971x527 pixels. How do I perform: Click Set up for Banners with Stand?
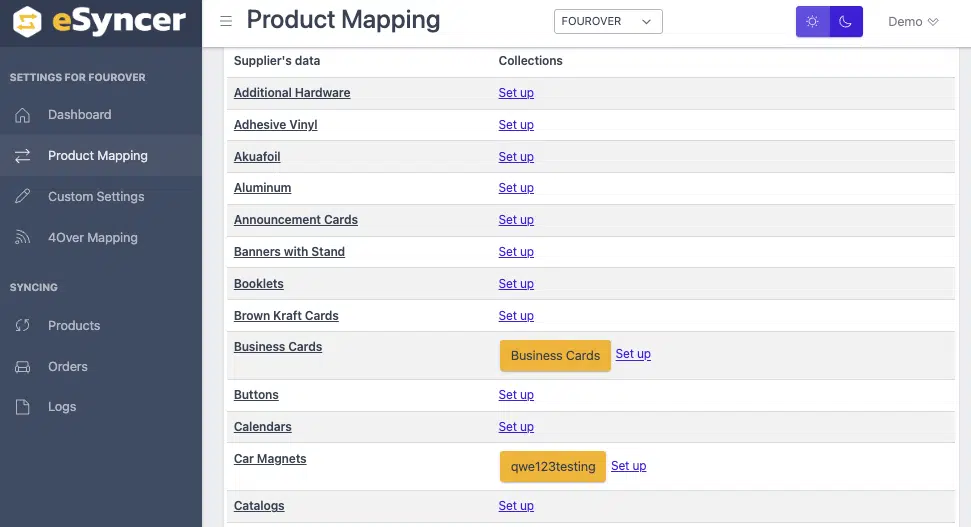(516, 252)
